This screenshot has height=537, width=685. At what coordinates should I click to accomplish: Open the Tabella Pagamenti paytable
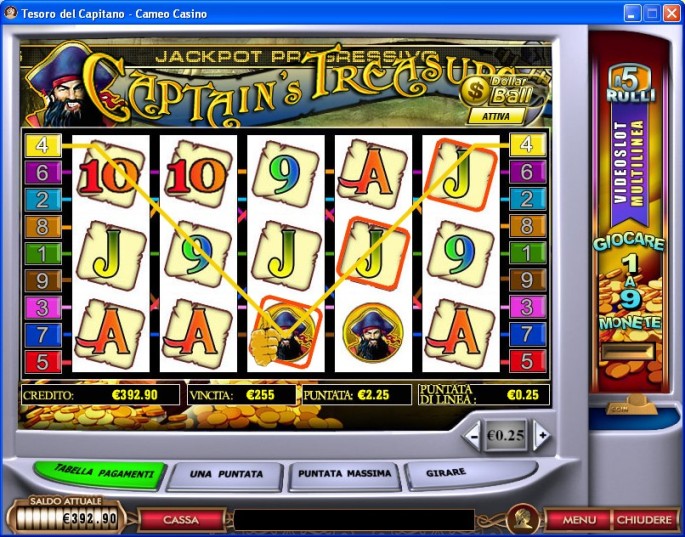pos(100,474)
